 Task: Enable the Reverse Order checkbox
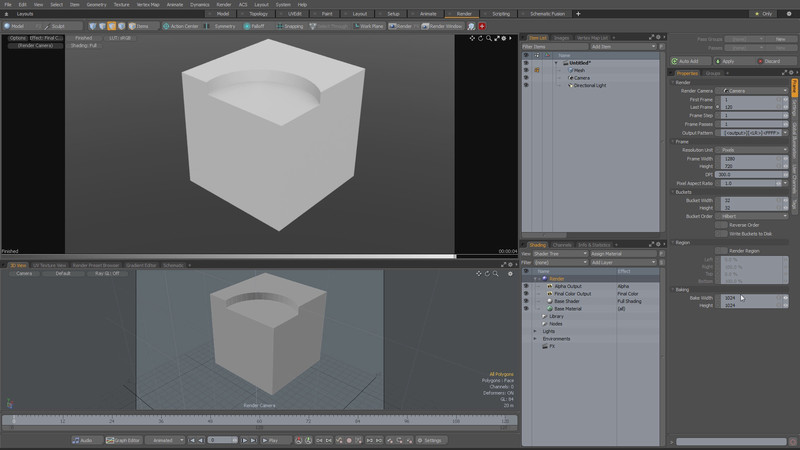[721, 225]
